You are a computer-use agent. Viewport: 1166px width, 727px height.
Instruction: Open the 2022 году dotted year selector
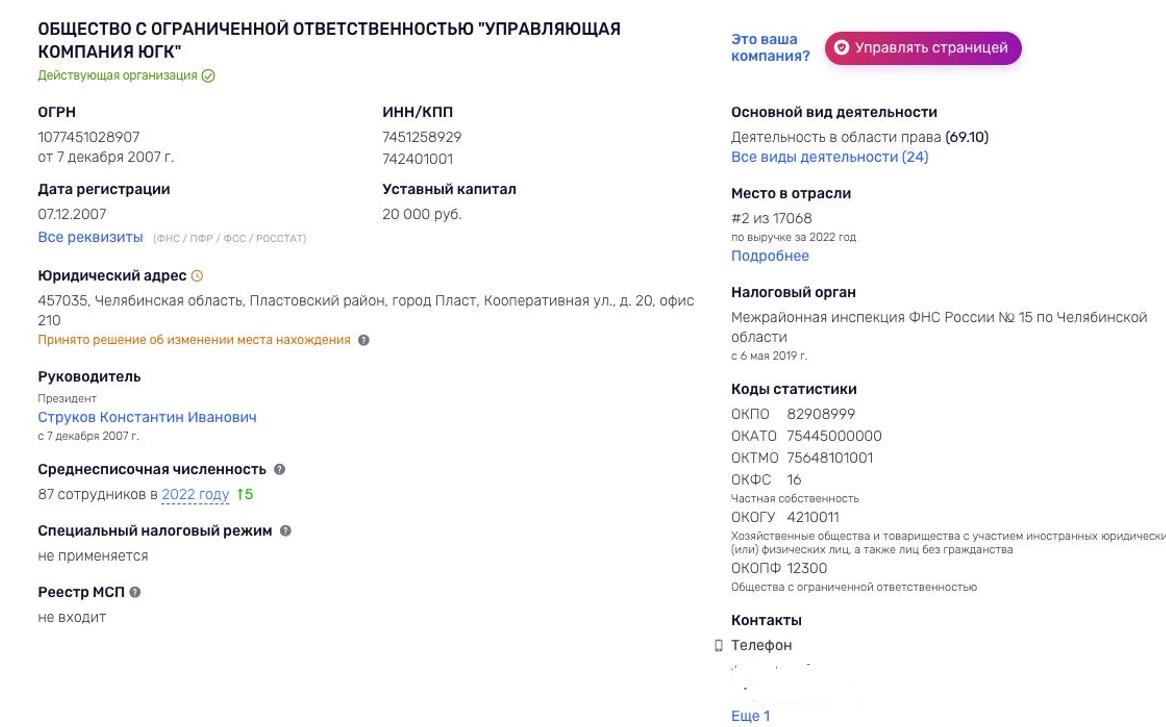pos(195,494)
